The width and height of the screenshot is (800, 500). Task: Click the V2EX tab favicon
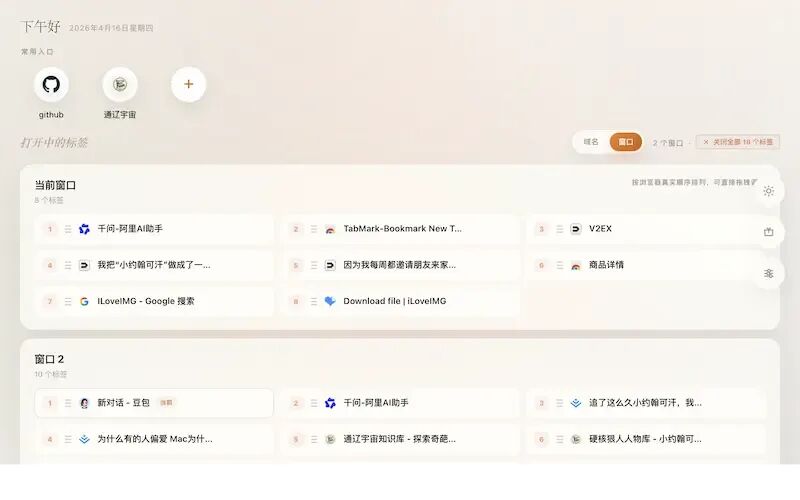[x=576, y=229]
